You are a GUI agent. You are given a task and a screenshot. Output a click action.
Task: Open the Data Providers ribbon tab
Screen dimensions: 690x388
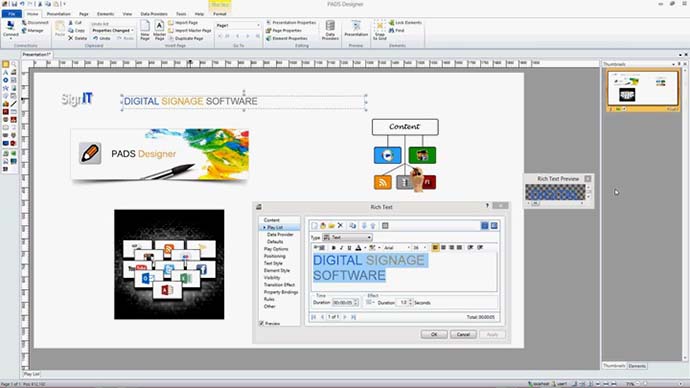[x=154, y=14]
